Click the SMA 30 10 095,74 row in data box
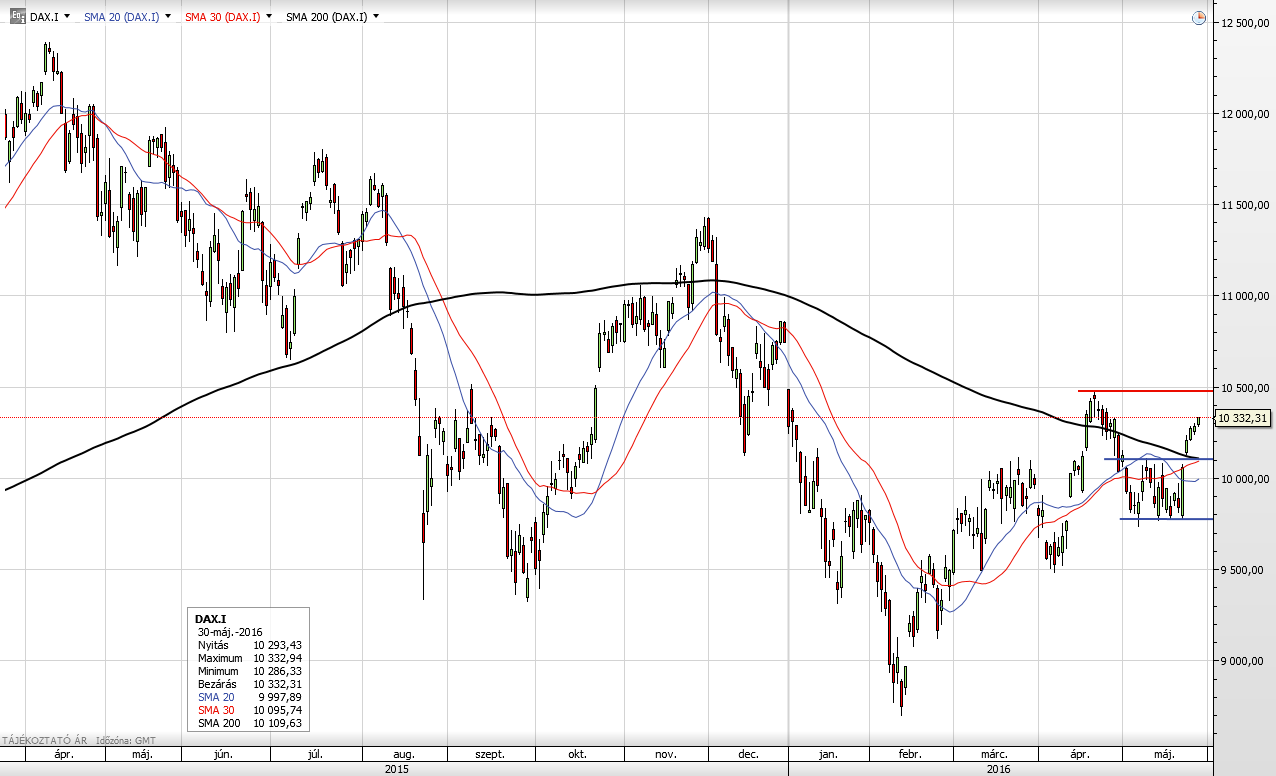1276x776 pixels. [x=250, y=709]
